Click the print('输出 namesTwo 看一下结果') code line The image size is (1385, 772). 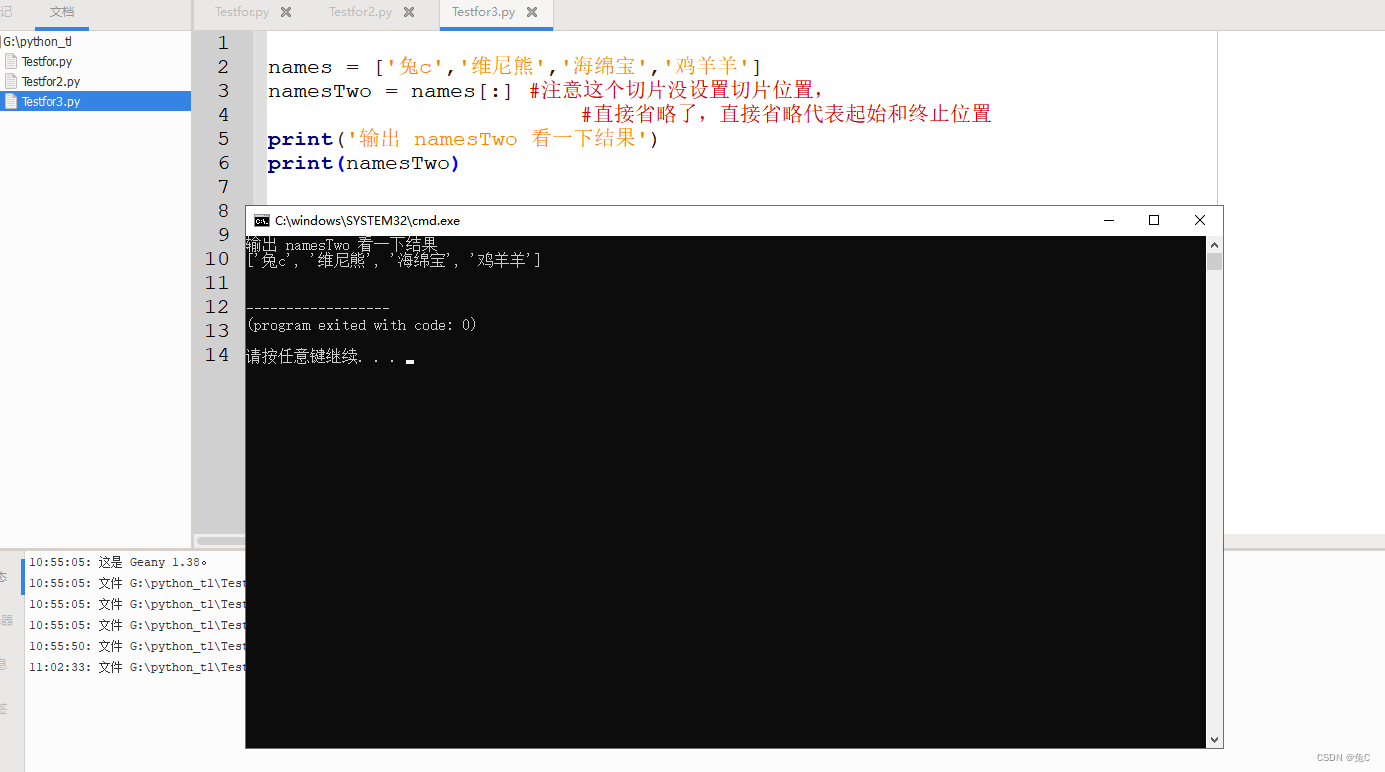coord(463,139)
